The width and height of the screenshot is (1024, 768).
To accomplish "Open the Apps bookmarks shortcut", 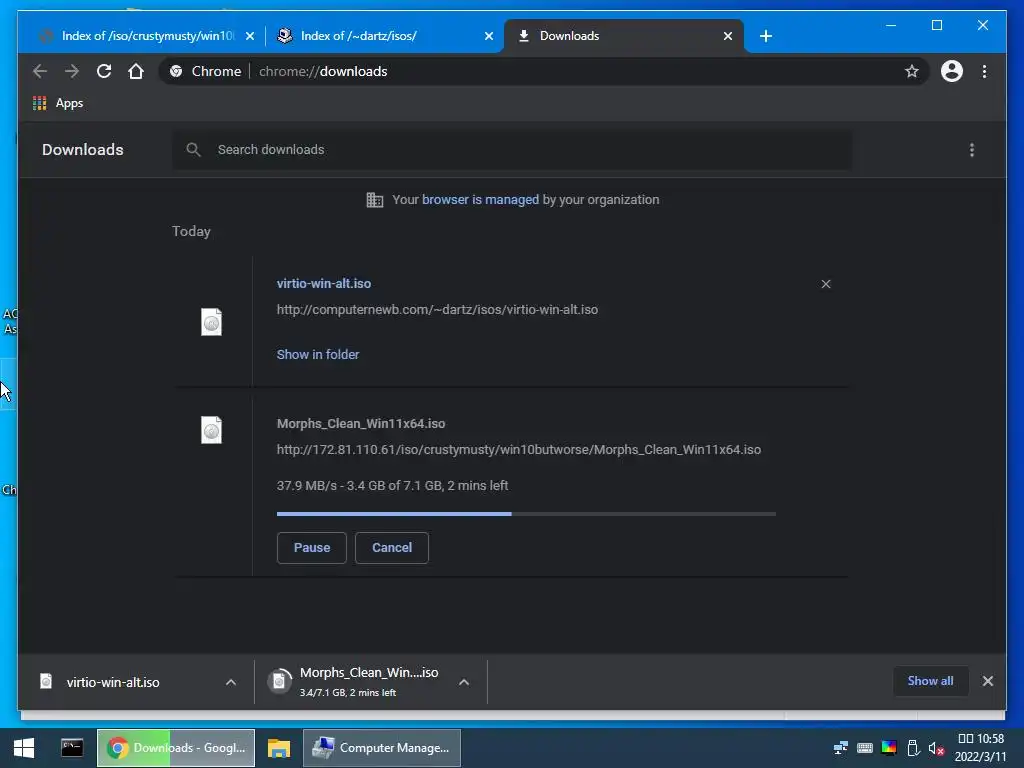I will tap(58, 103).
